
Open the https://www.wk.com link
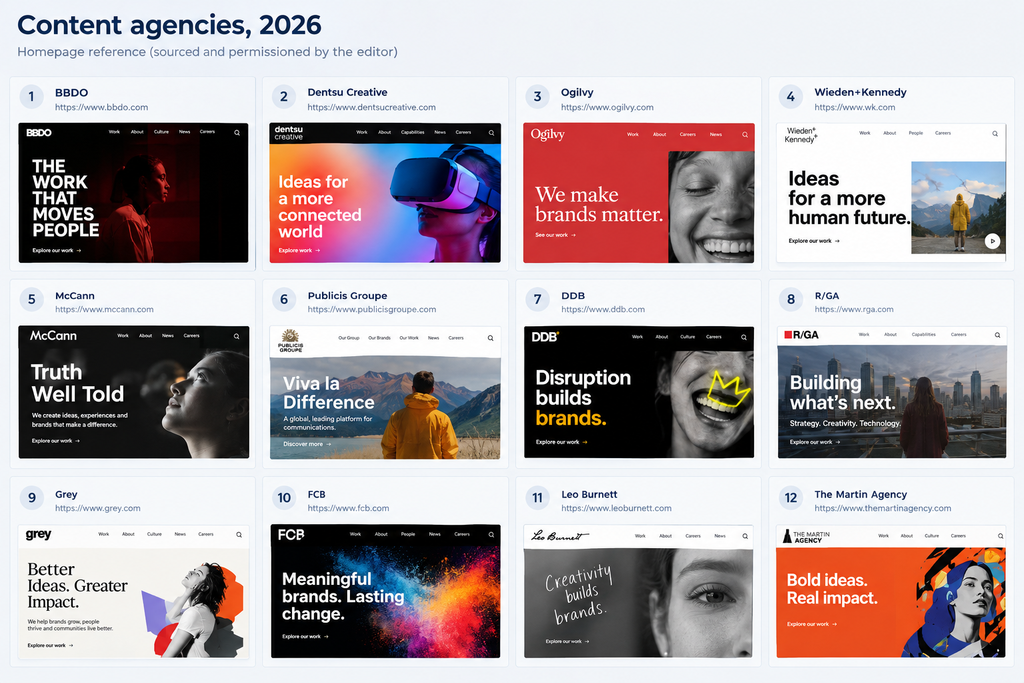(x=855, y=107)
